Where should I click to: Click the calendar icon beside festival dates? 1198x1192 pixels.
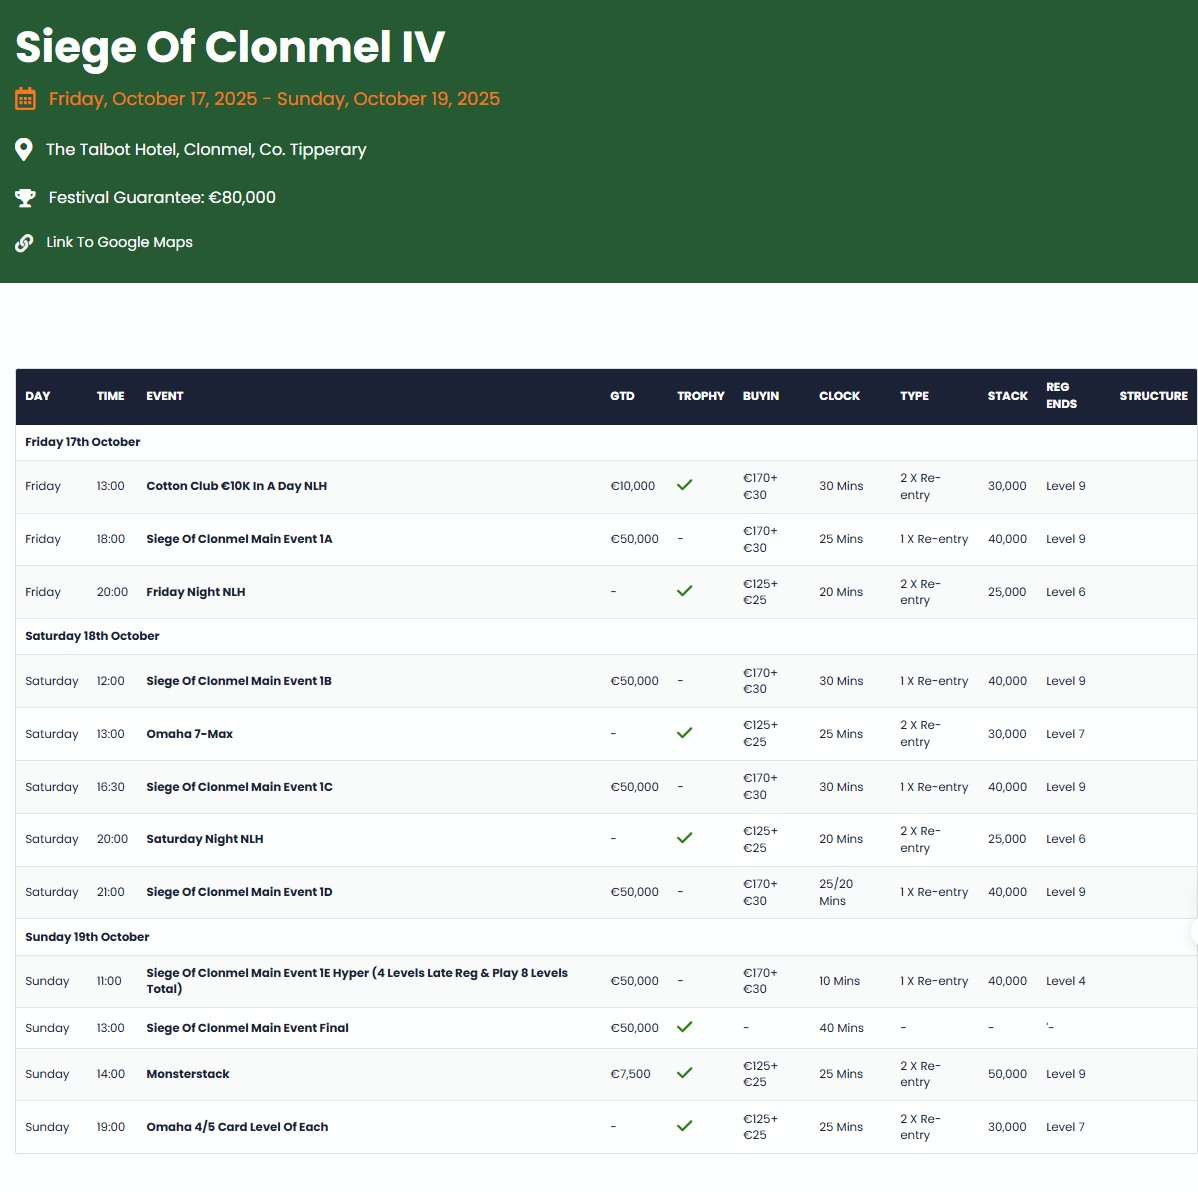point(25,99)
